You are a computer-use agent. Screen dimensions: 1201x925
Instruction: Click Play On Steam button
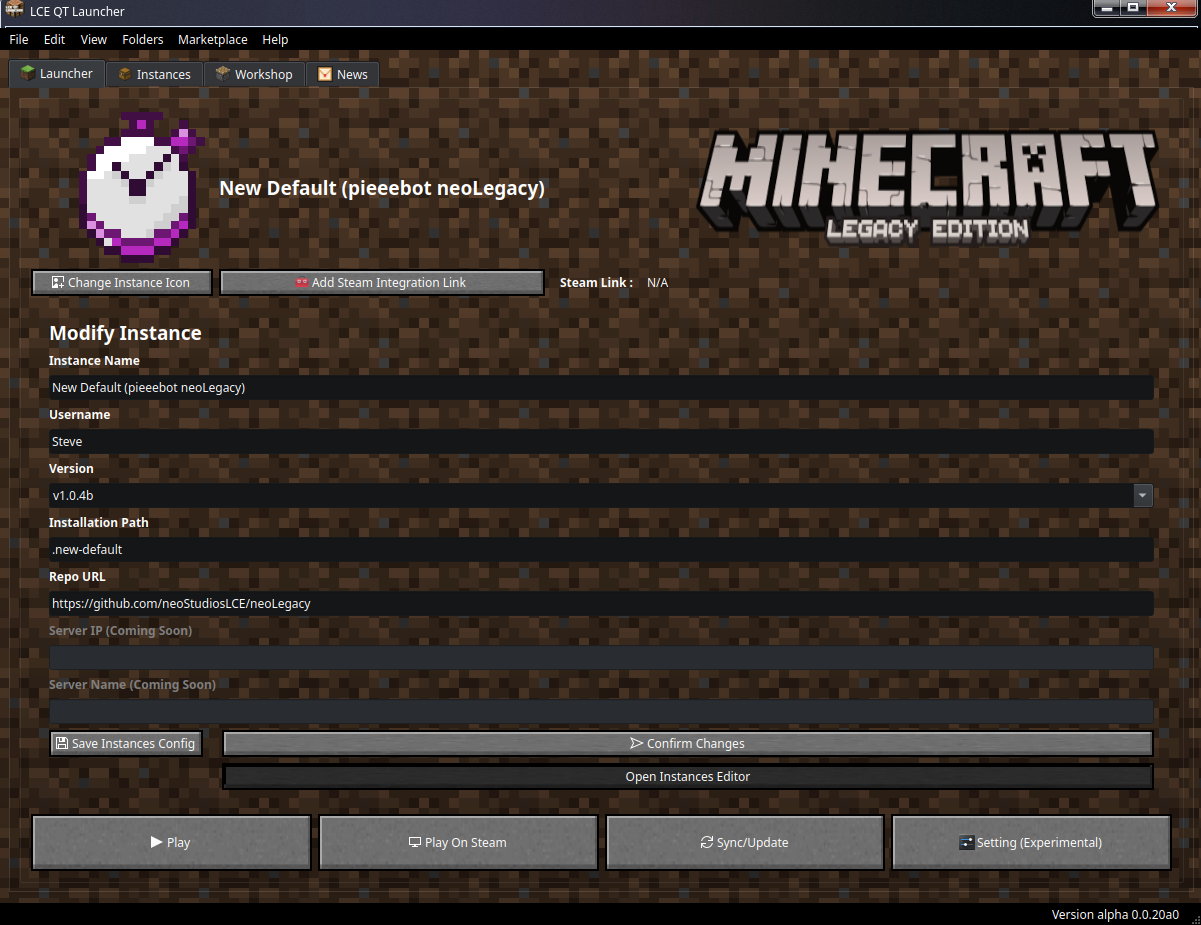click(458, 842)
